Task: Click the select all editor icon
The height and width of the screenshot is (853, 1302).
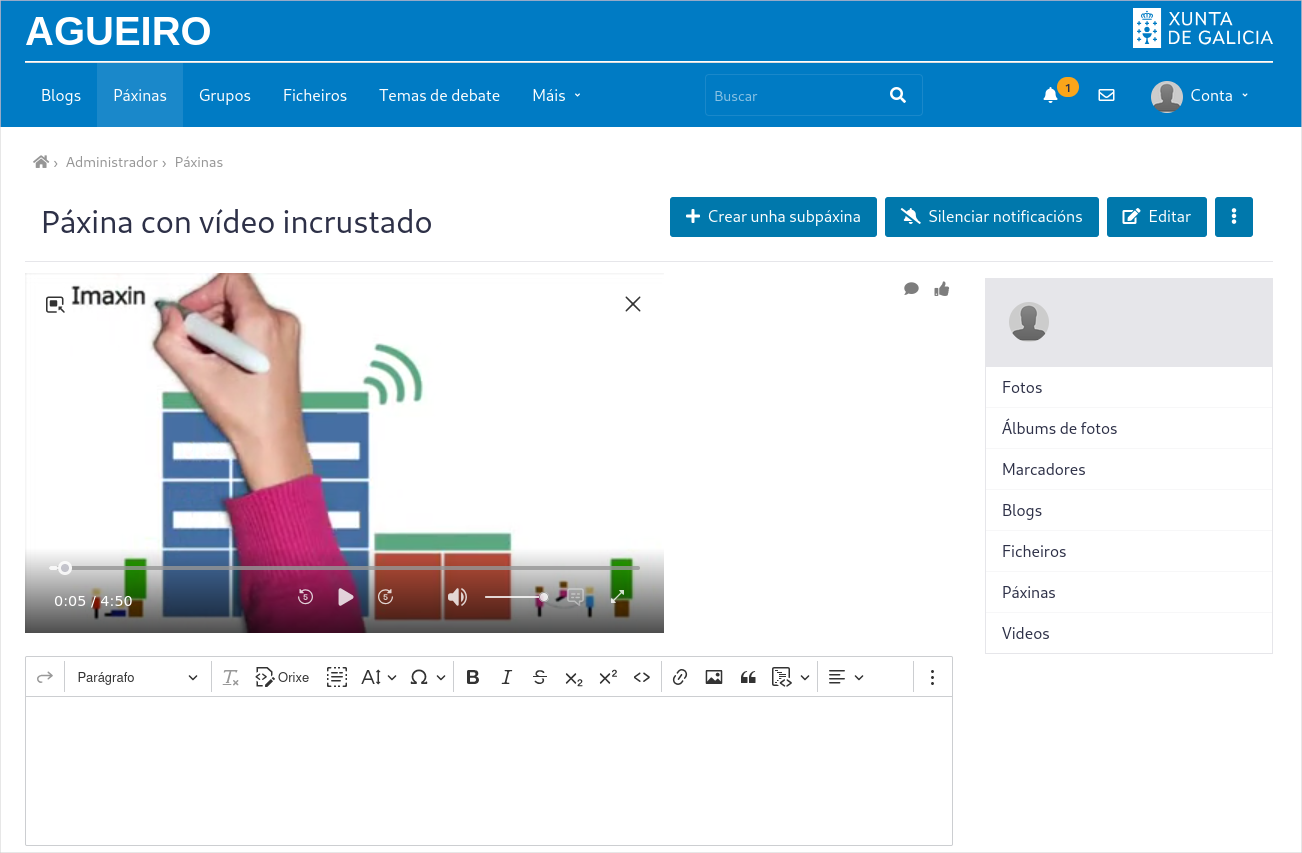Action: pos(337,677)
